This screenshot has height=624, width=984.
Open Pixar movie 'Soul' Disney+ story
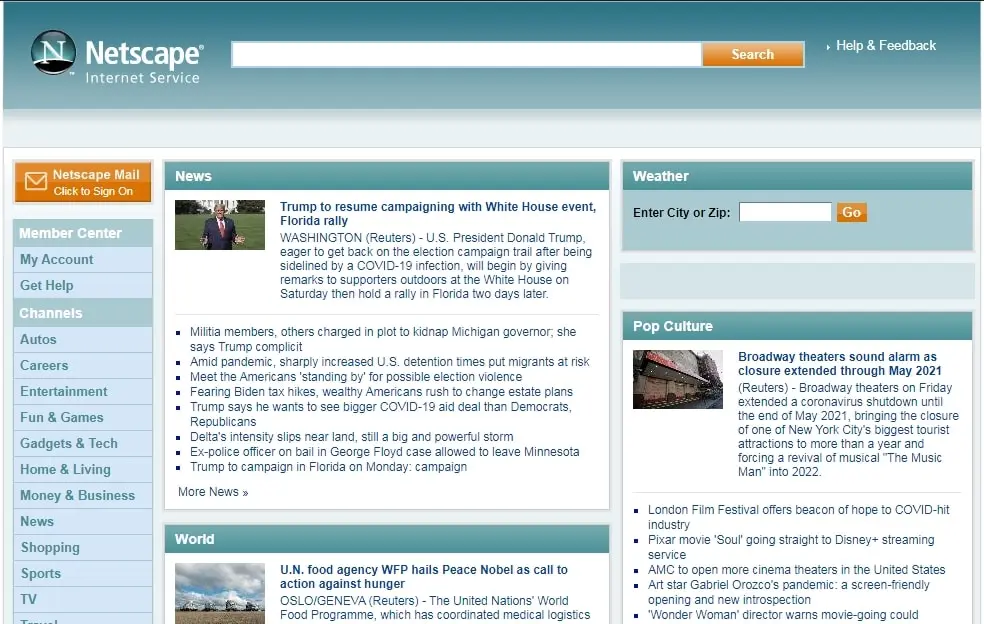[x=791, y=547]
